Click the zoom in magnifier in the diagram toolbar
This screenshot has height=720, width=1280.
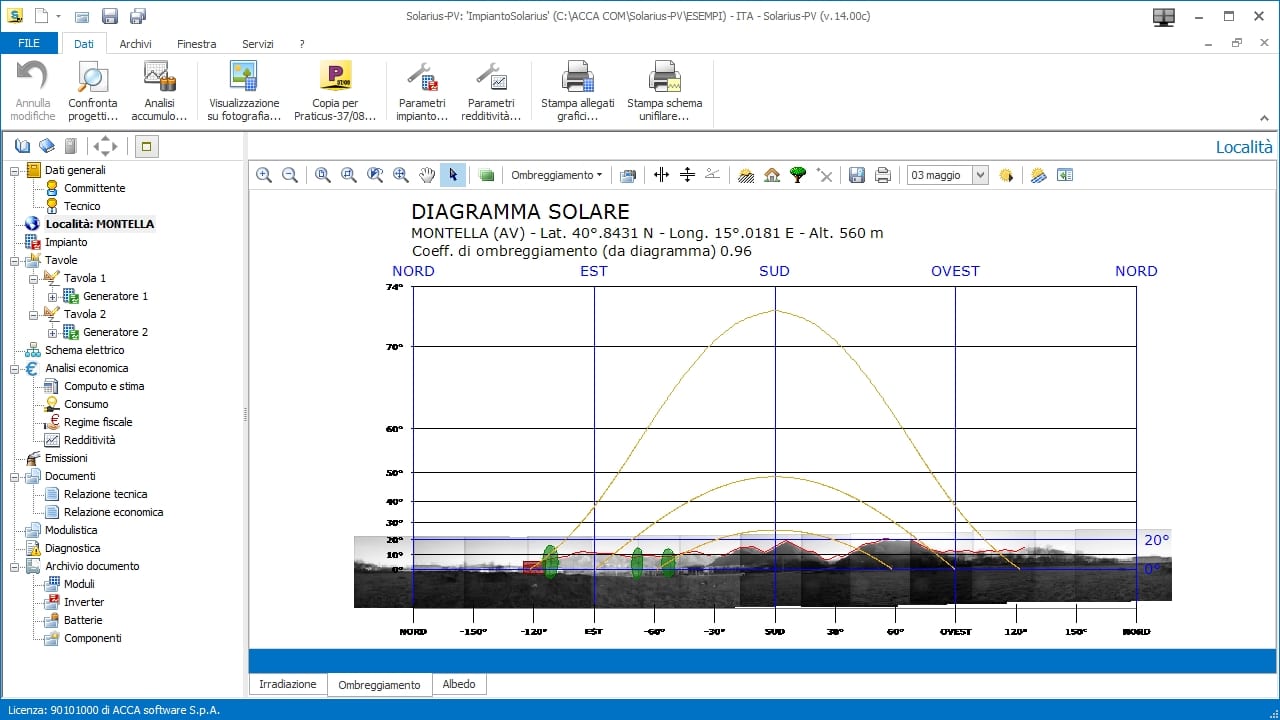pyautogui.click(x=264, y=175)
